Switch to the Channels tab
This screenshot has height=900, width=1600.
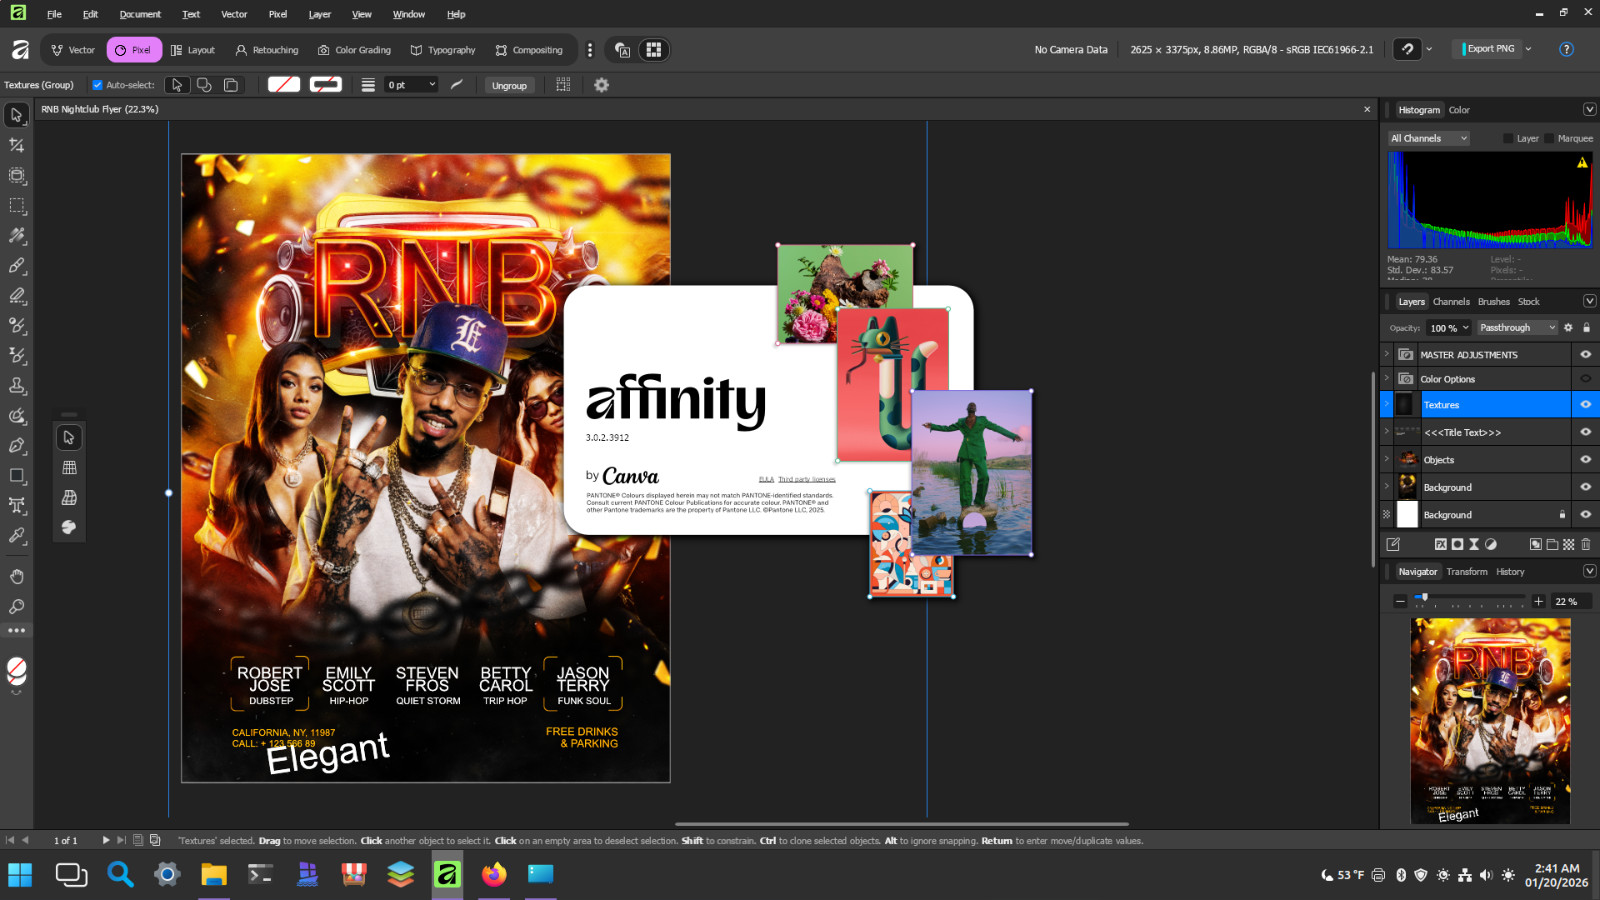tap(1451, 301)
